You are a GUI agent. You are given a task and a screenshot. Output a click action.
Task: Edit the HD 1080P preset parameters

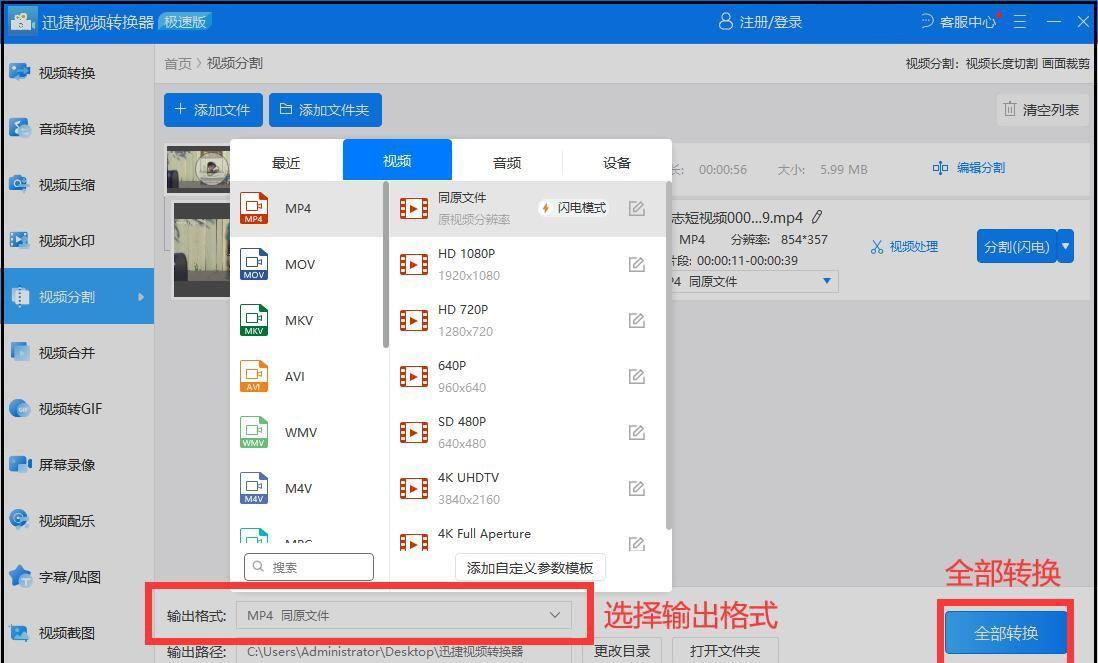coord(637,265)
